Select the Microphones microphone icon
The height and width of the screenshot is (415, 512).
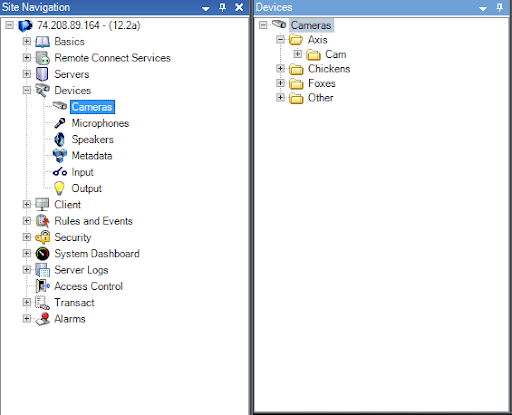click(x=60, y=123)
